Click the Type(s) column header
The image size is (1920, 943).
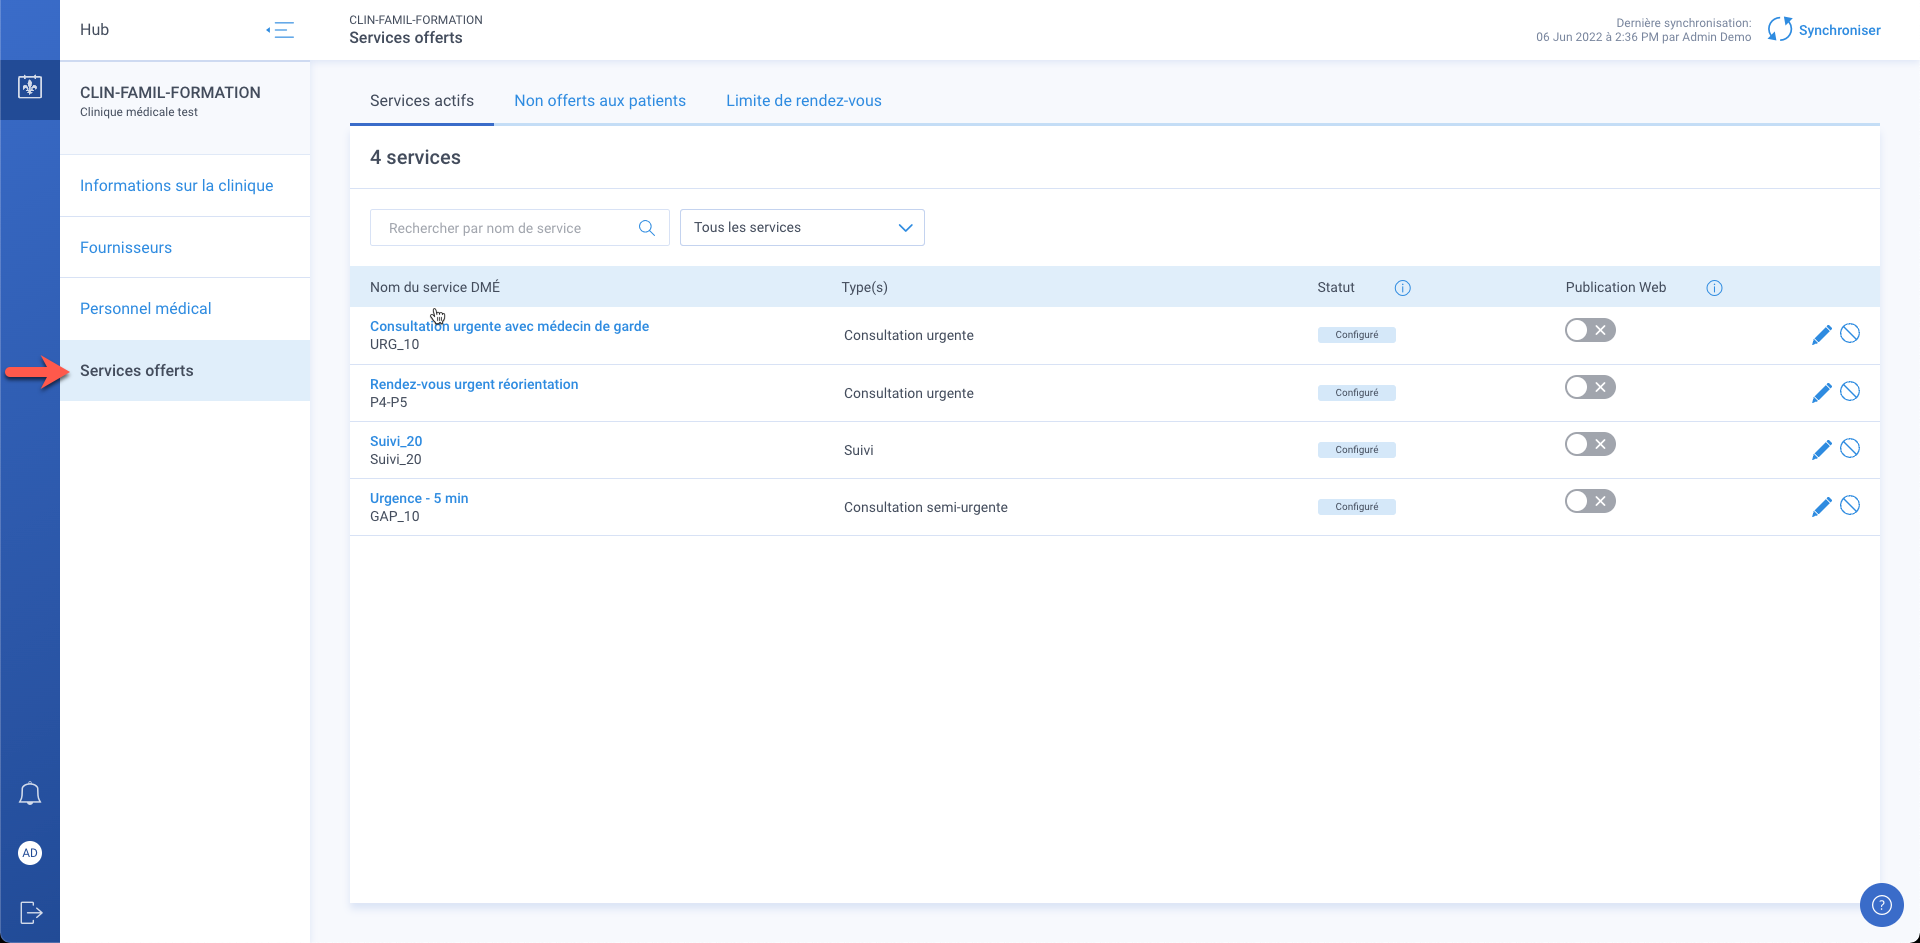pos(865,287)
